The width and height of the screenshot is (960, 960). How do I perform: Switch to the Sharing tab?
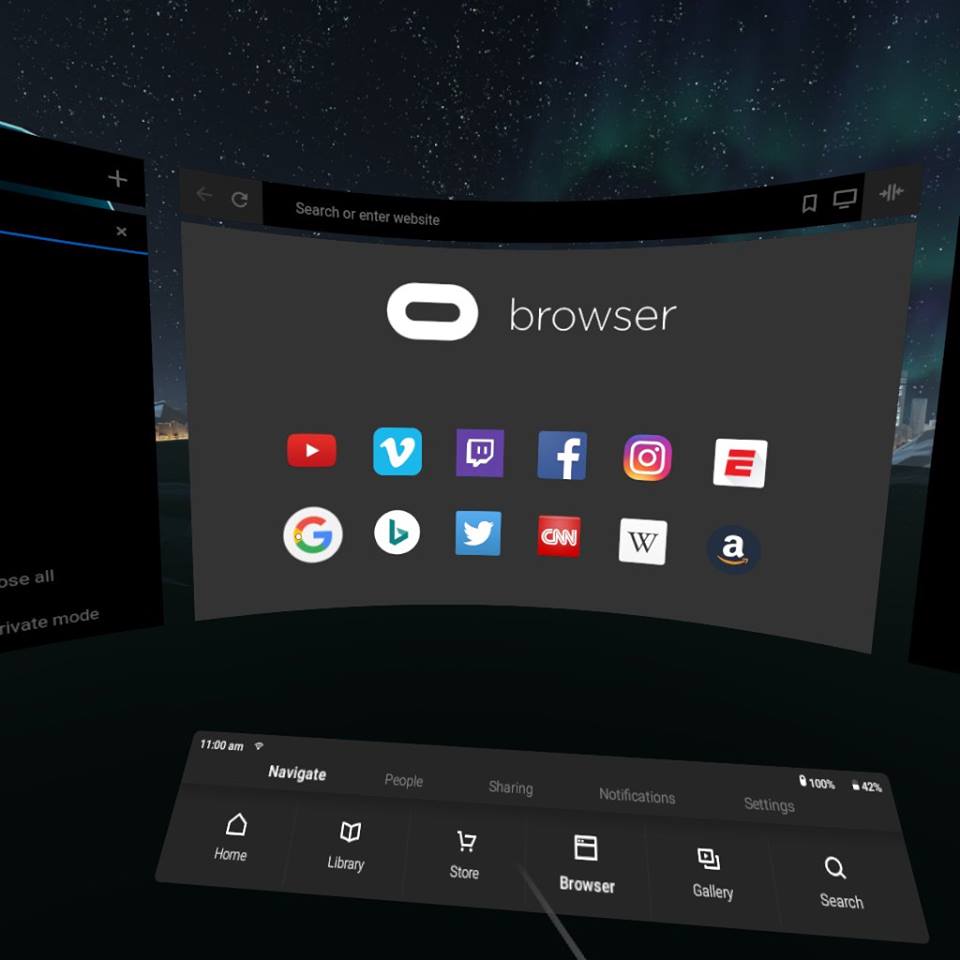[511, 787]
